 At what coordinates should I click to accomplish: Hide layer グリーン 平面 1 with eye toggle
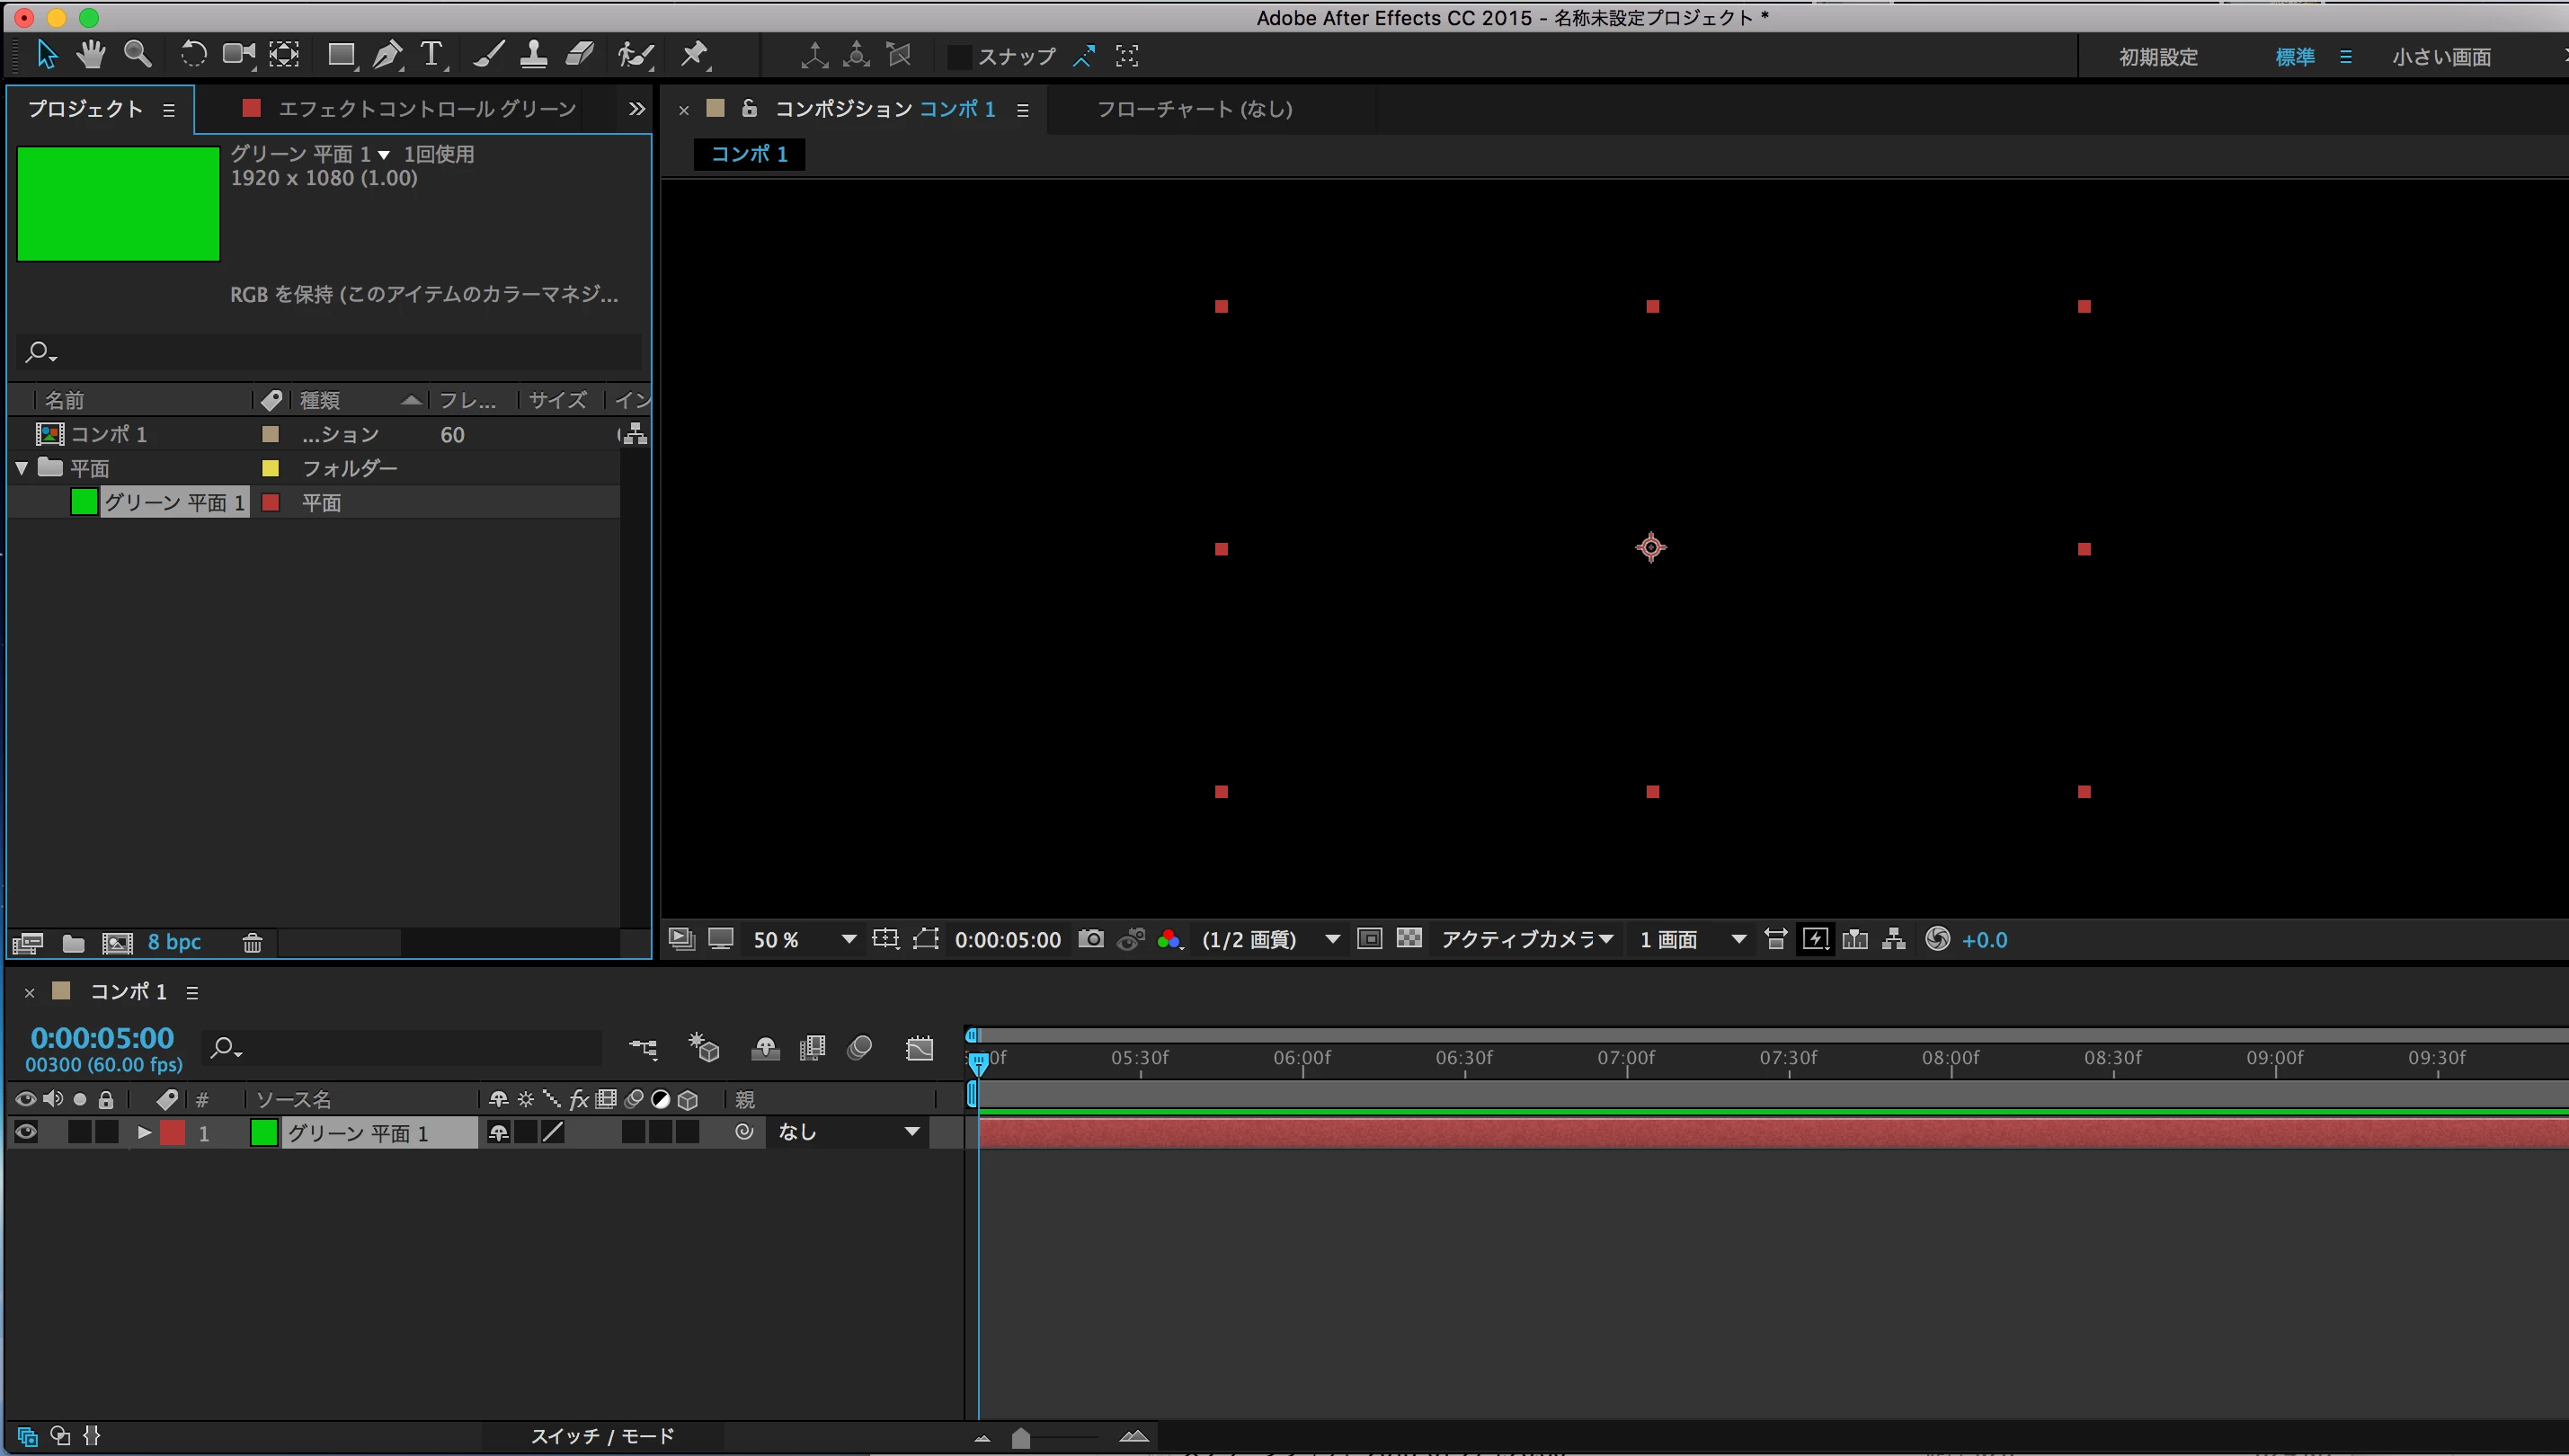[x=26, y=1132]
